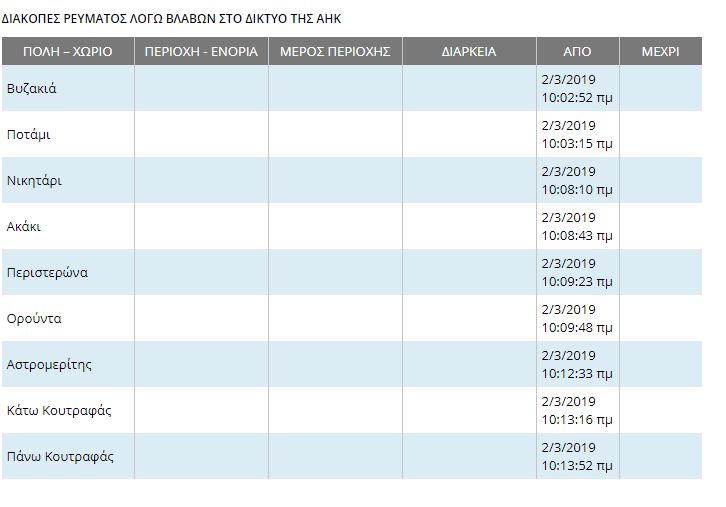726x507 pixels.
Task: Click the 10:02:52 πμ timestamp cell
Action: point(577,88)
